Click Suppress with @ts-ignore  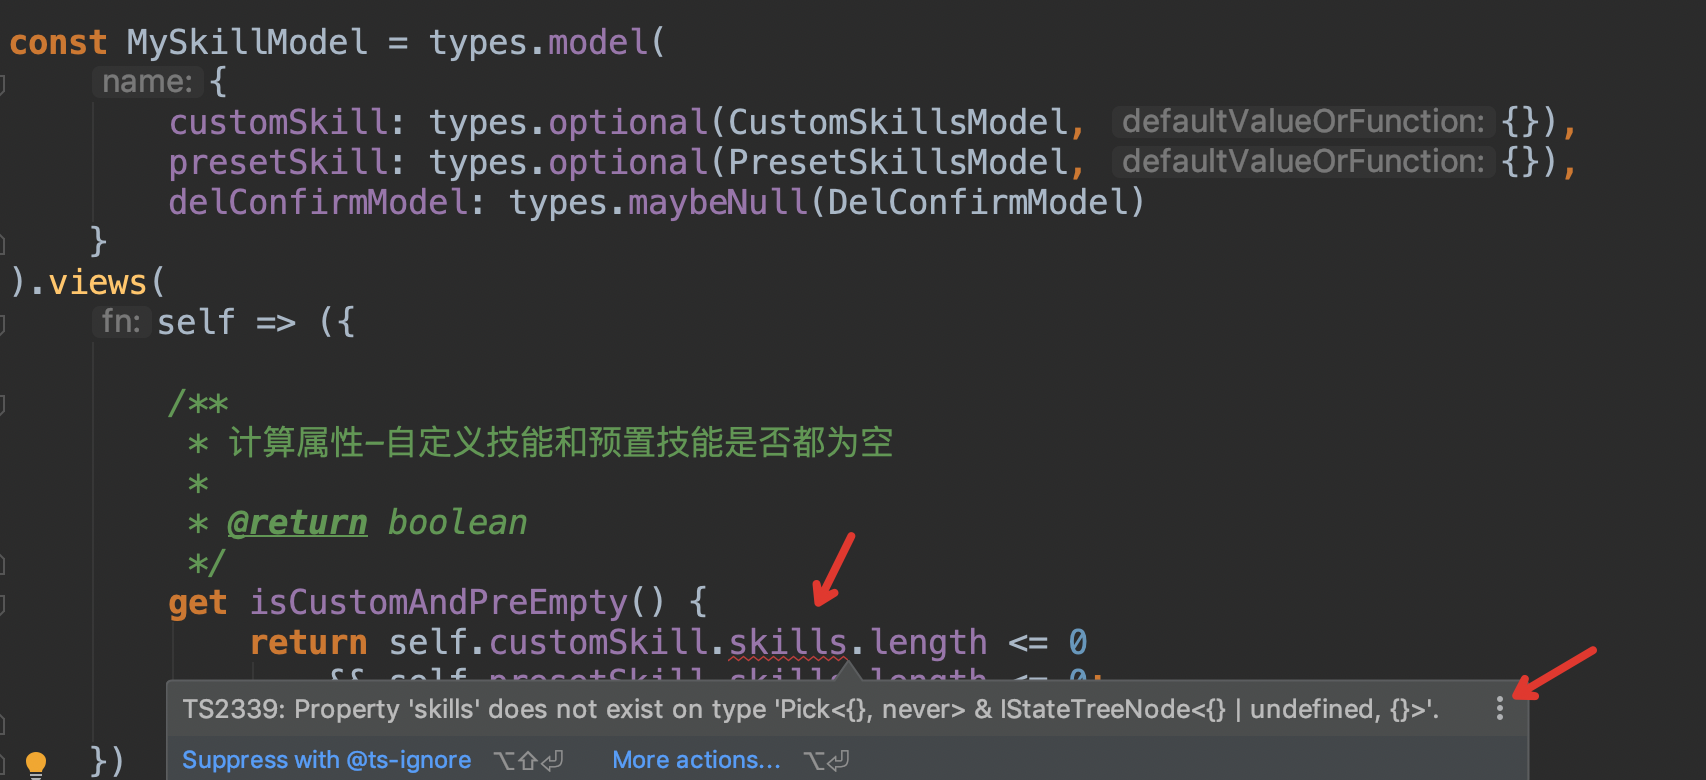tap(326, 760)
